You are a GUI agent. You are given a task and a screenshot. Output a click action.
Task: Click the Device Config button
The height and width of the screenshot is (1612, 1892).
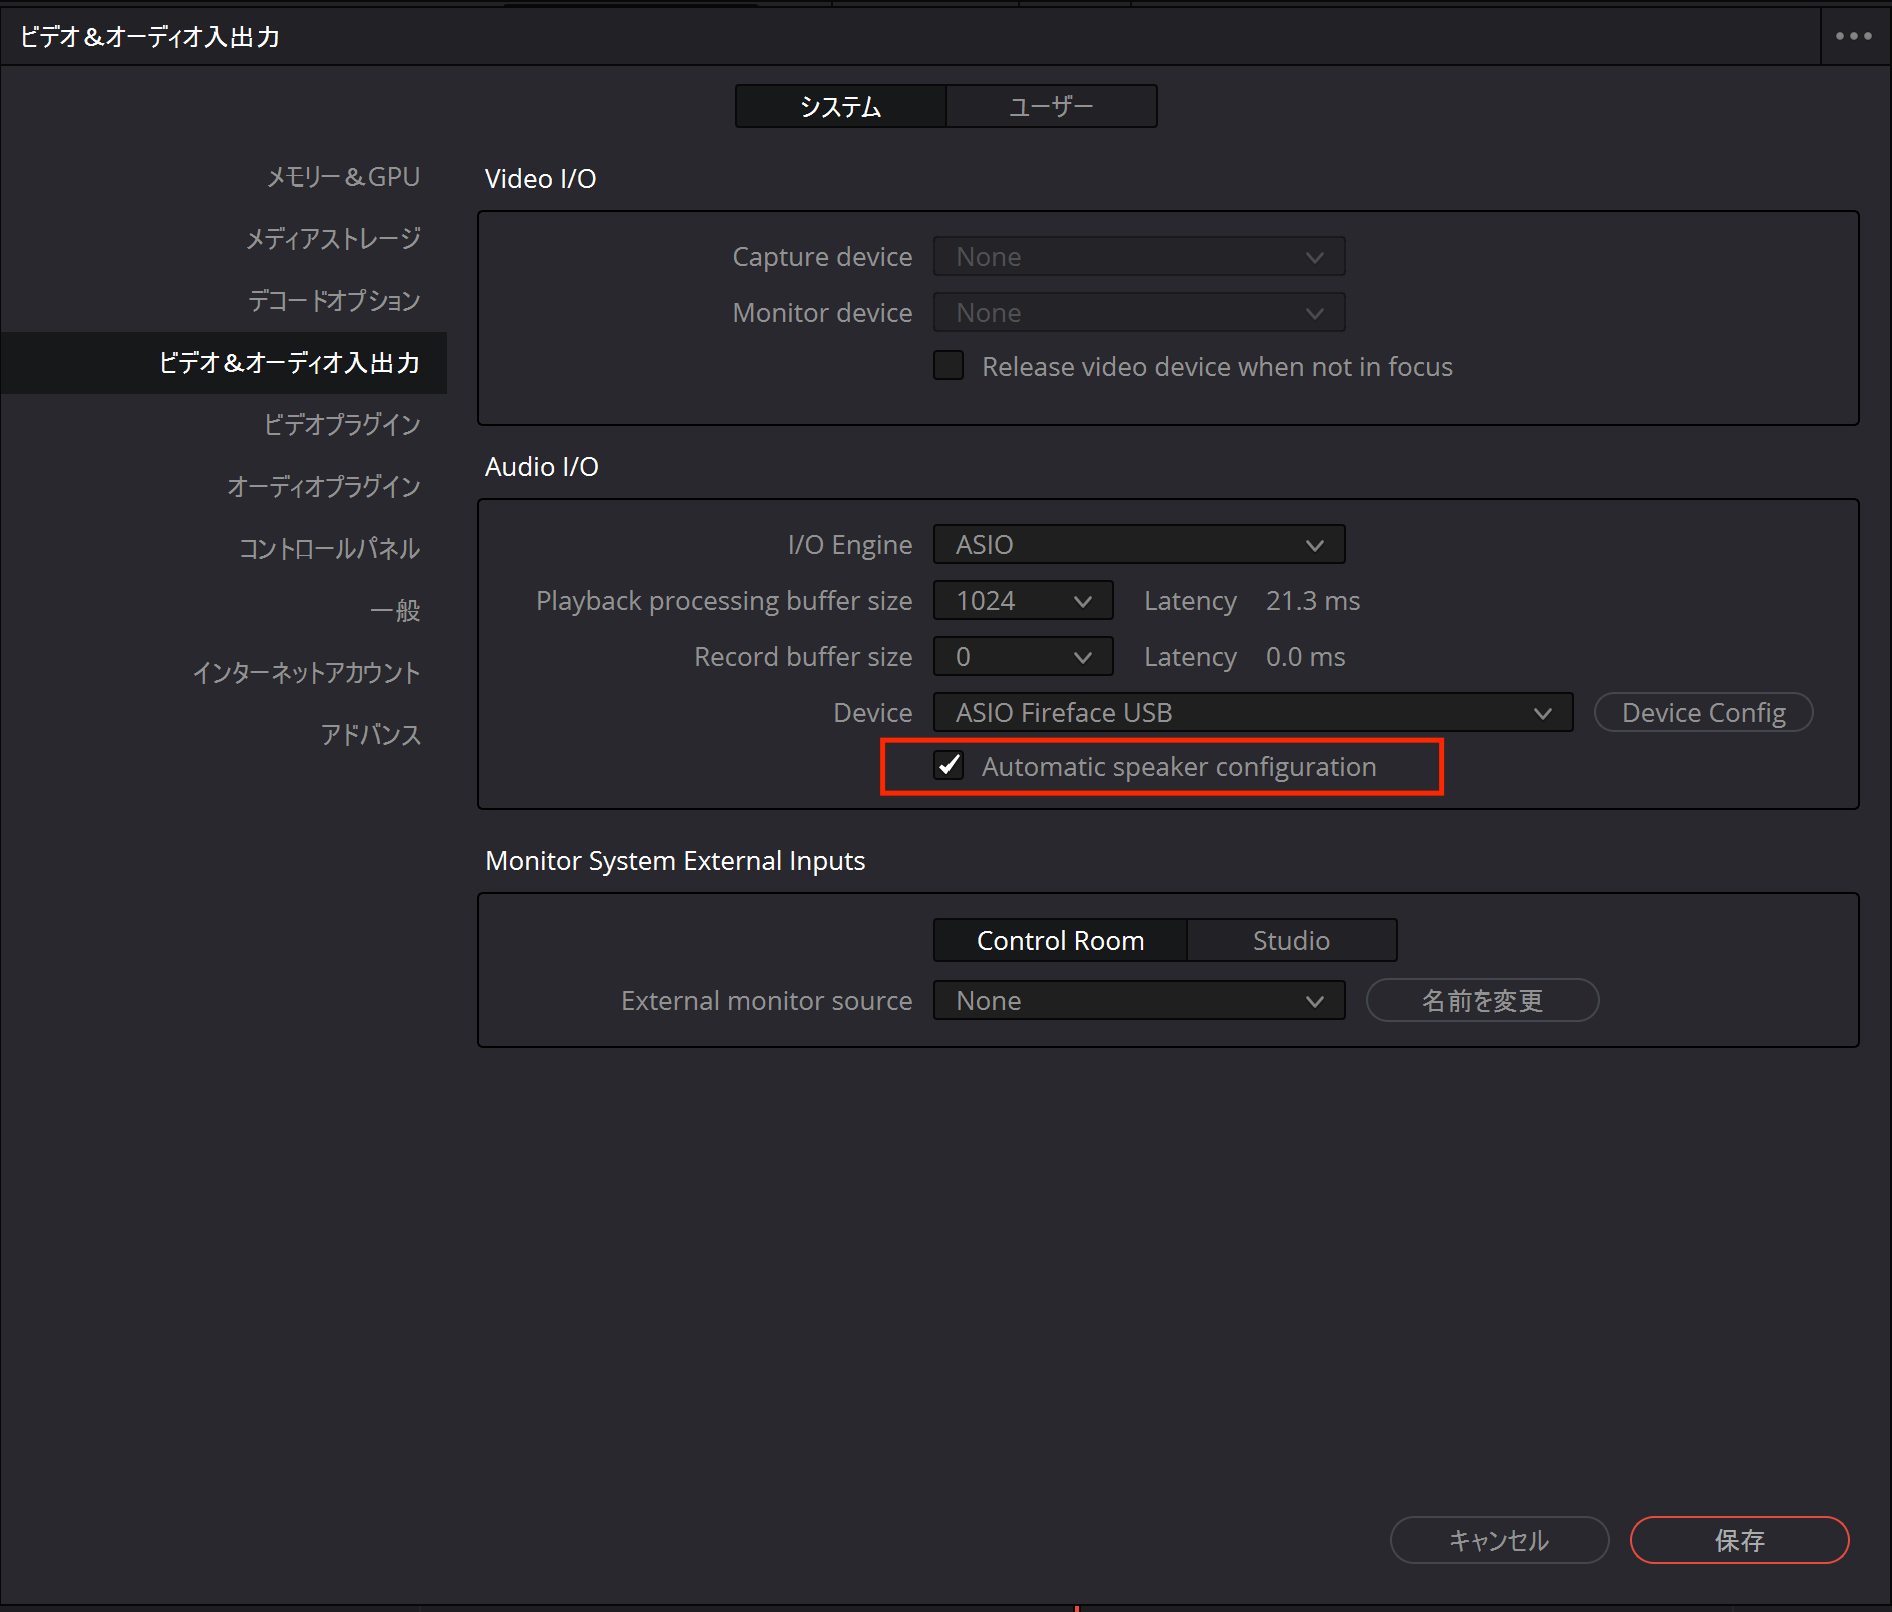coord(1702,713)
